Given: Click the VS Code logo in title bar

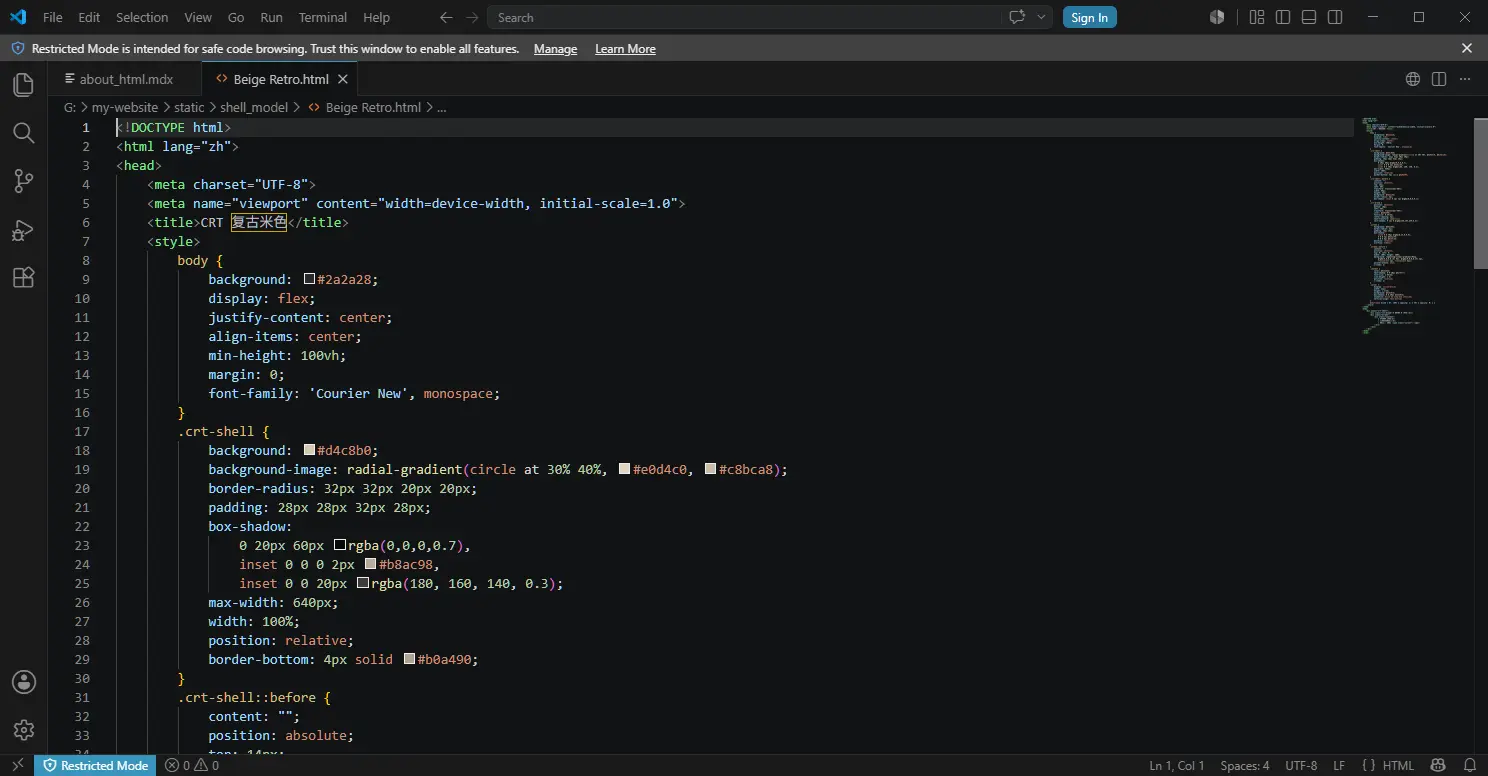Looking at the screenshot, I should (18, 17).
